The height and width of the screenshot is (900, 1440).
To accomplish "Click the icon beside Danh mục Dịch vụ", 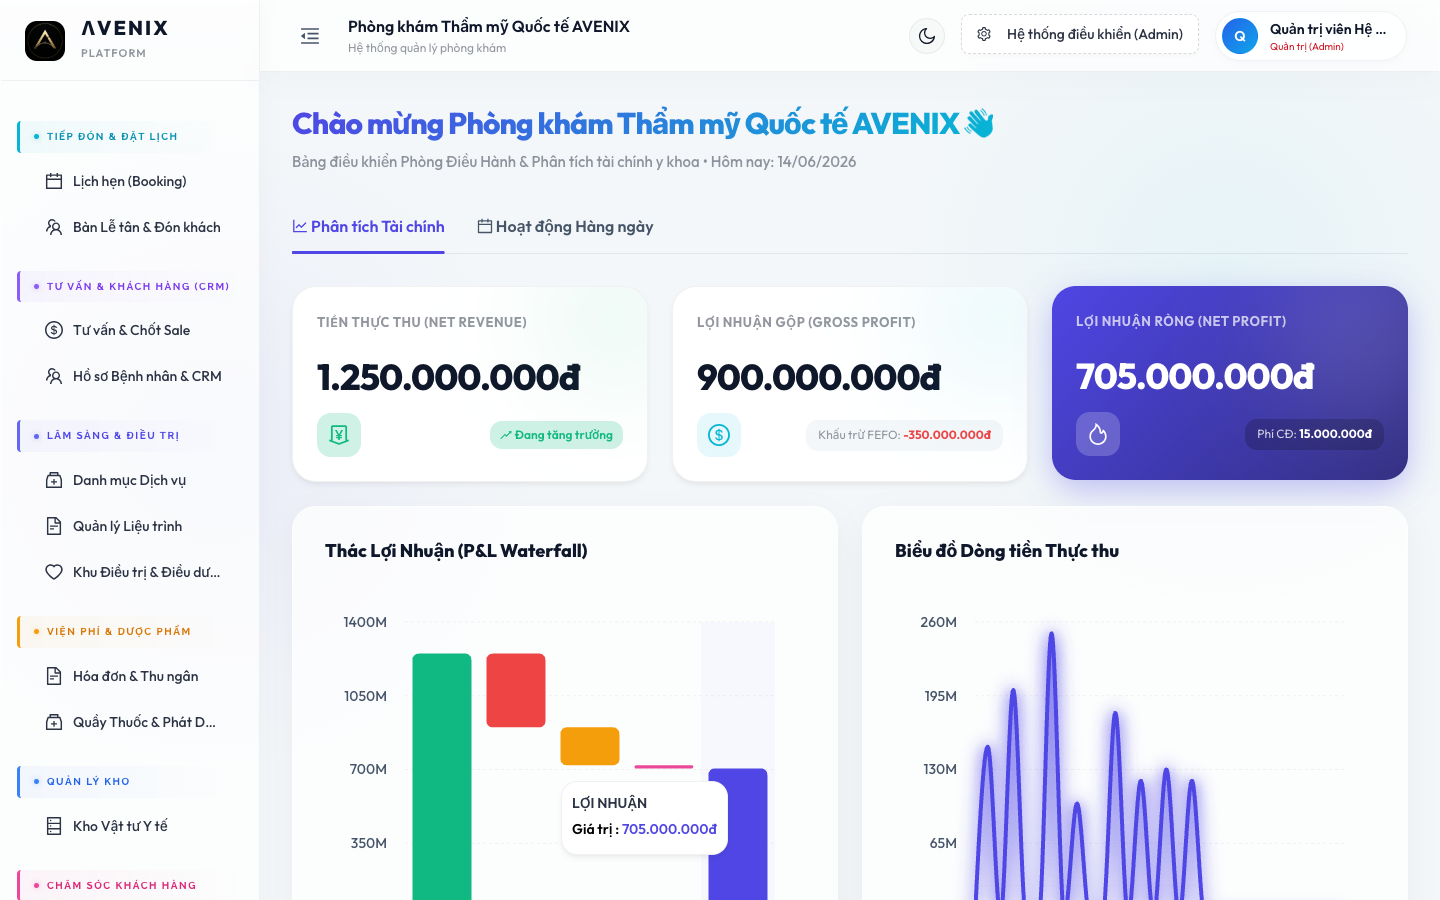I will [54, 480].
